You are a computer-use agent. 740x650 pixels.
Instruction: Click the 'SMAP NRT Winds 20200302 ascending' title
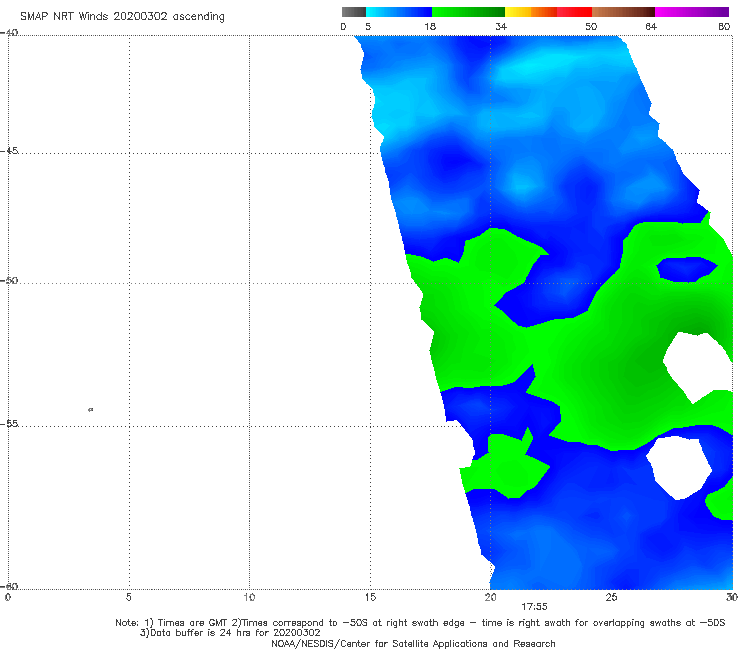[x=122, y=17]
